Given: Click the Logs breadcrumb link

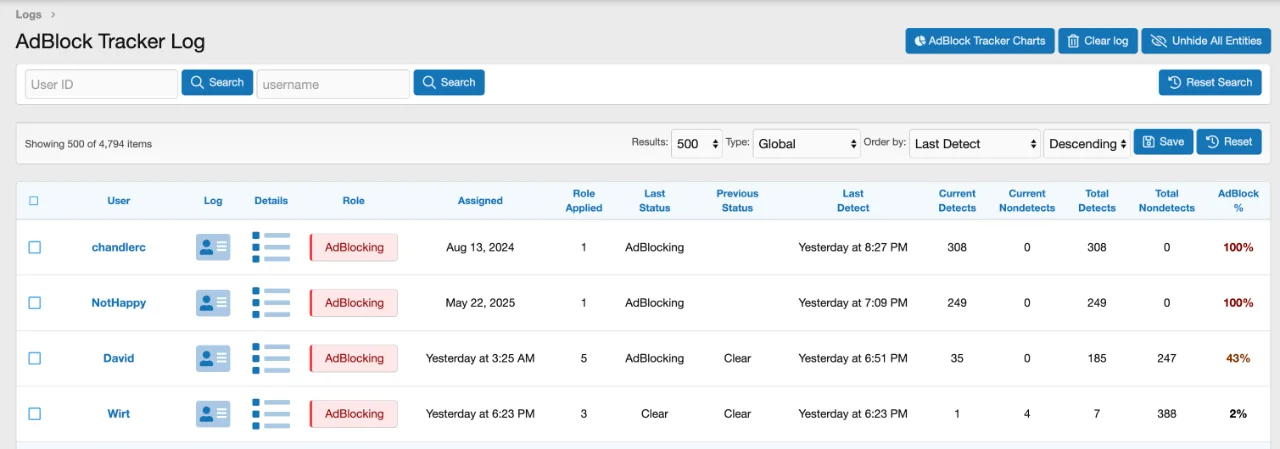Looking at the screenshot, I should point(29,14).
